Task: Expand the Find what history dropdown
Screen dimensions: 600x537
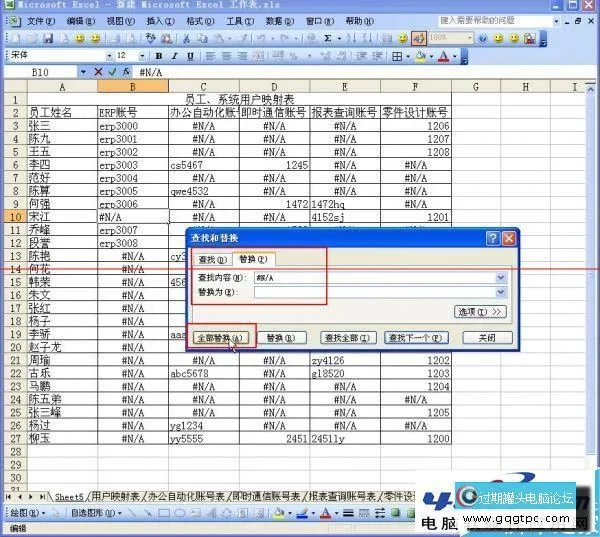Action: click(x=501, y=277)
